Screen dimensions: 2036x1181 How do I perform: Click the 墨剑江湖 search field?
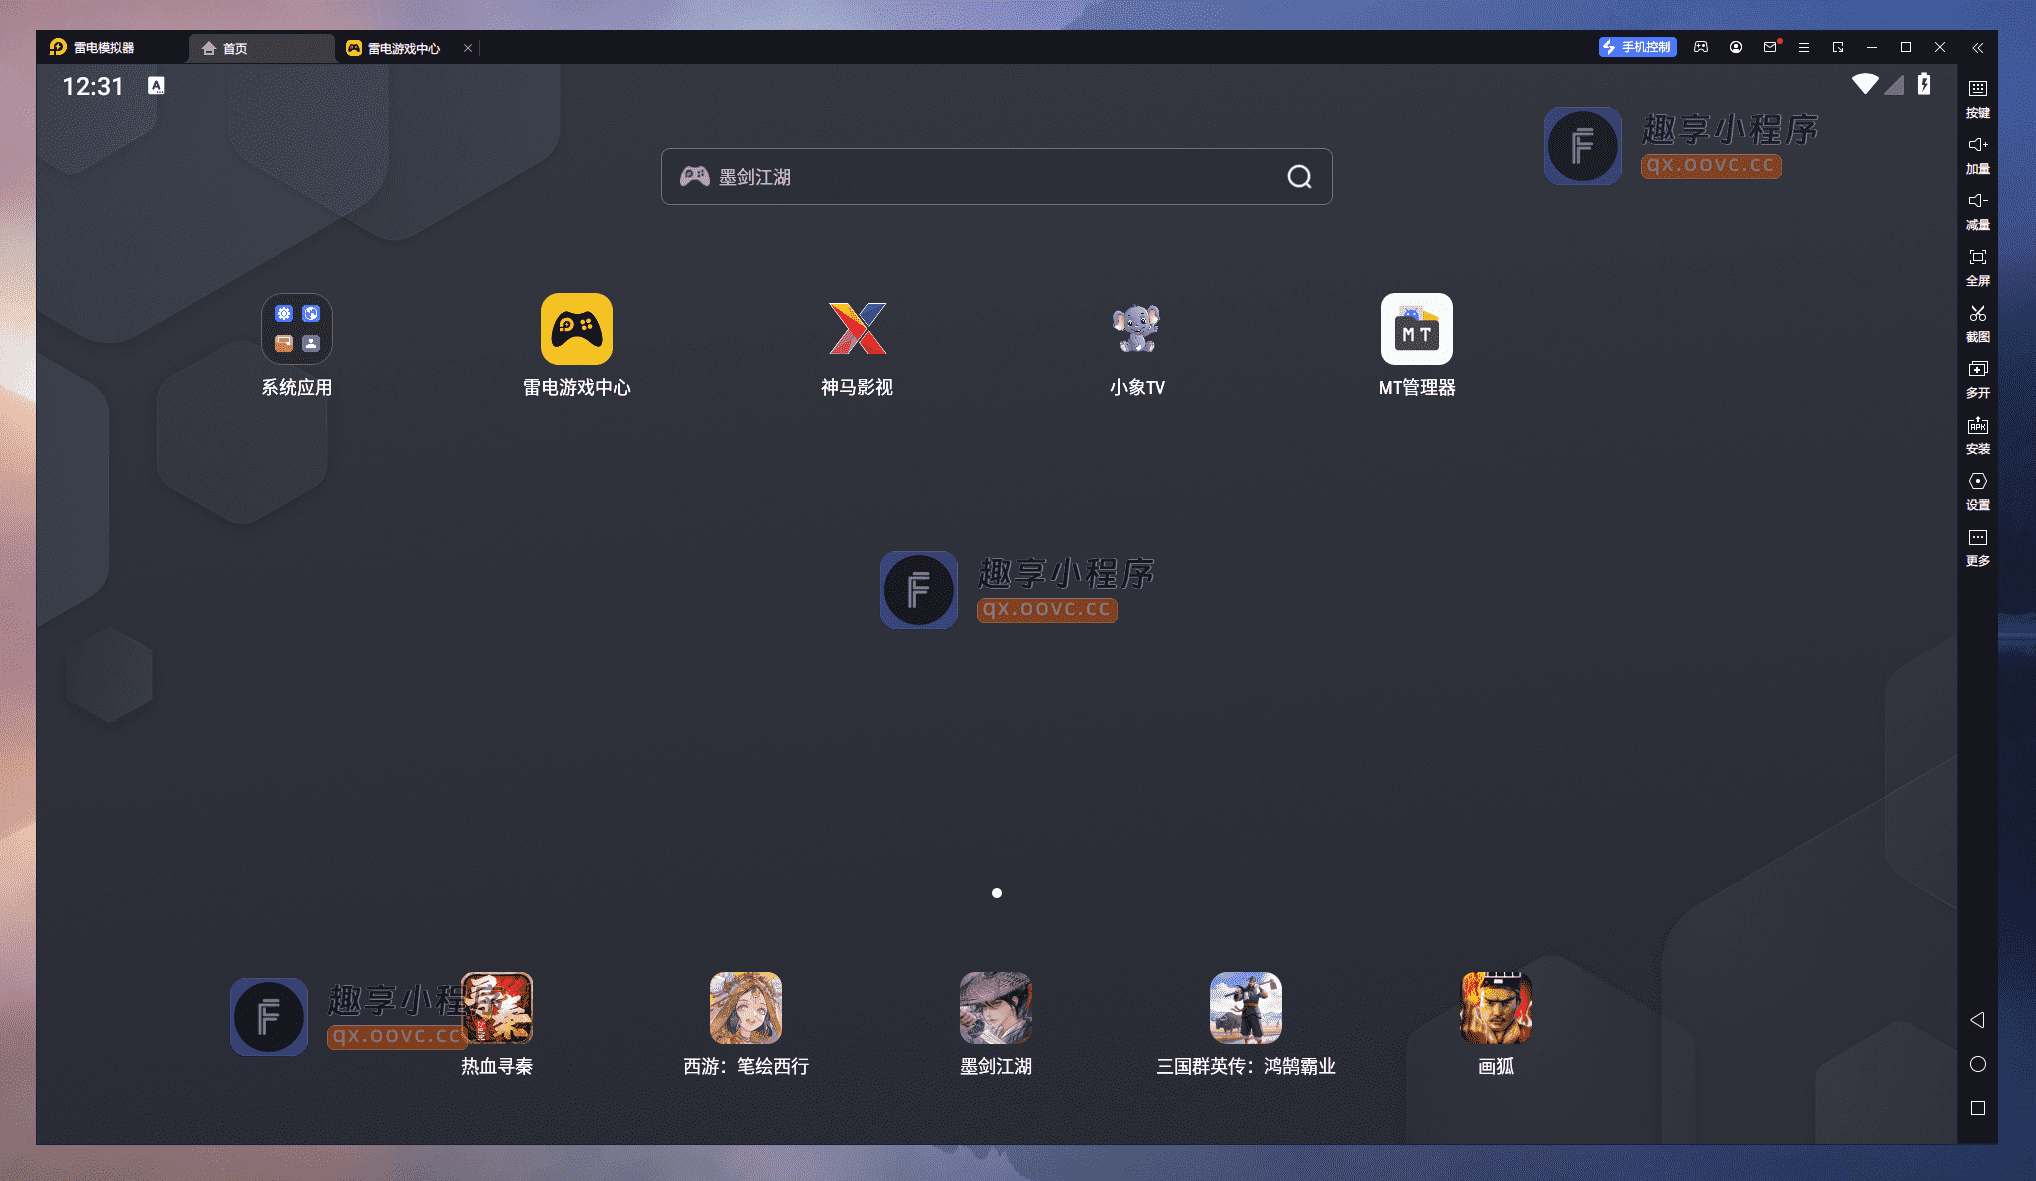point(996,177)
